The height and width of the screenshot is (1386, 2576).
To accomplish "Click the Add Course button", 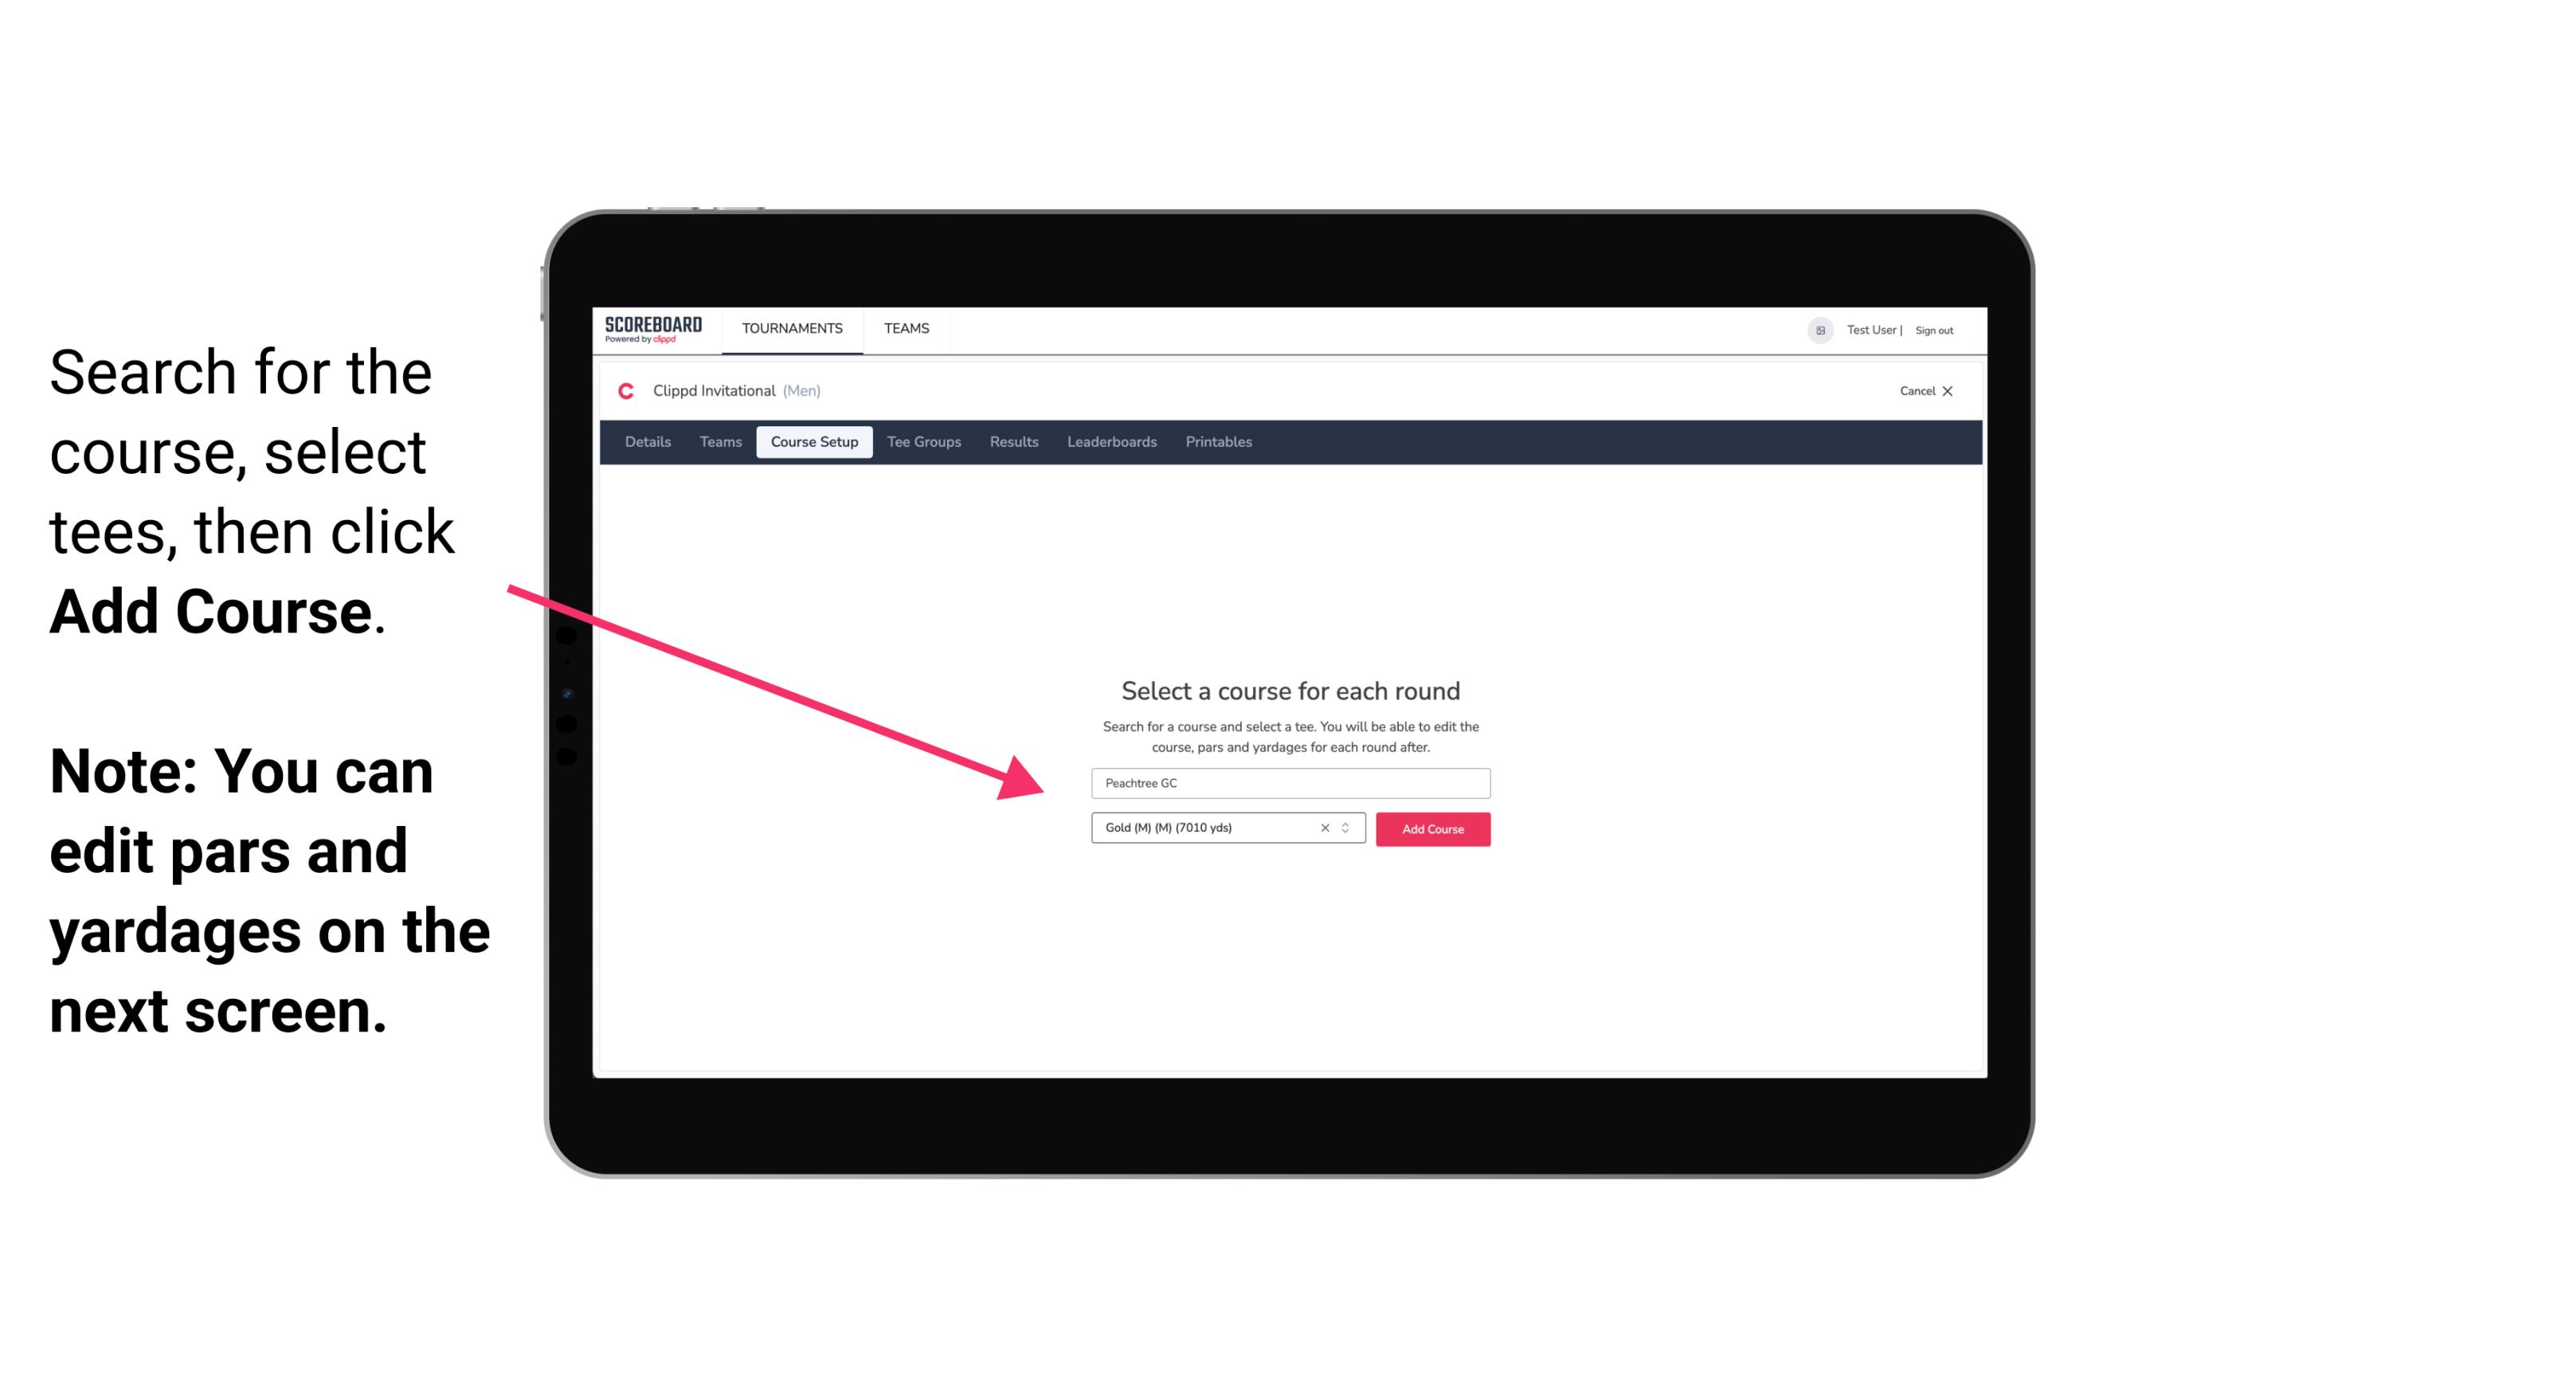I will pos(1431,828).
